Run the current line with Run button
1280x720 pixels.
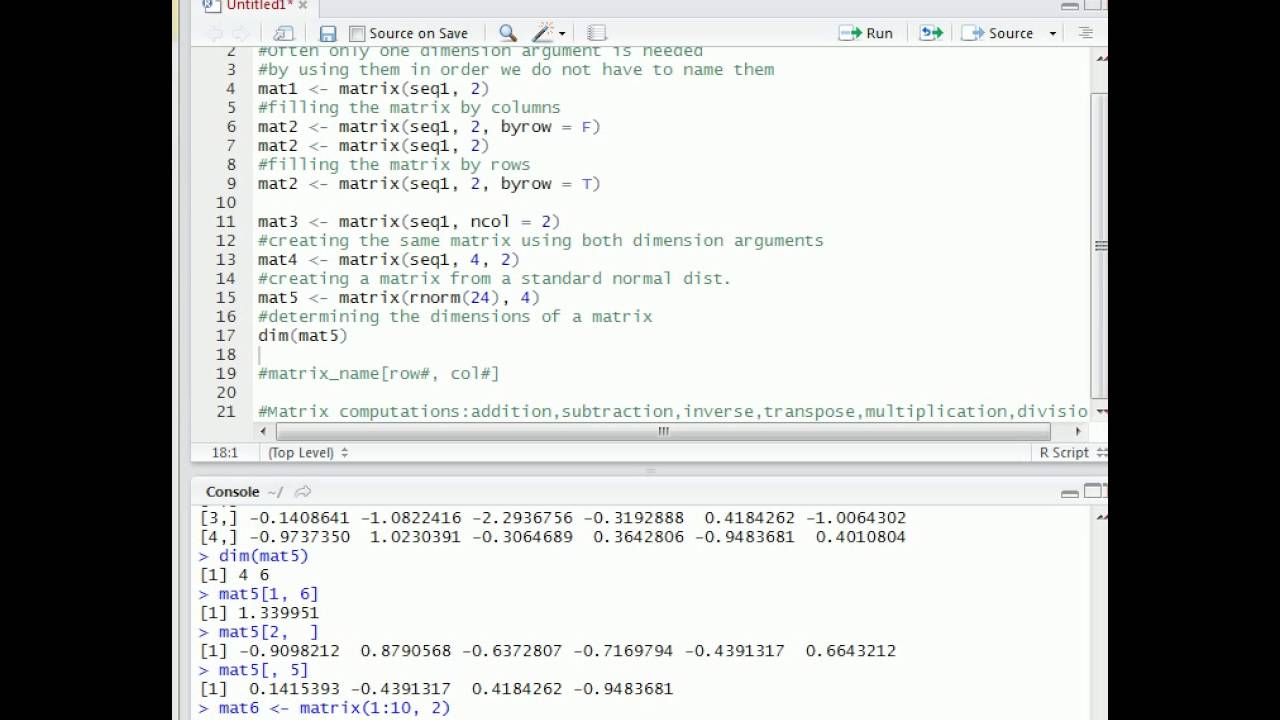(866, 33)
